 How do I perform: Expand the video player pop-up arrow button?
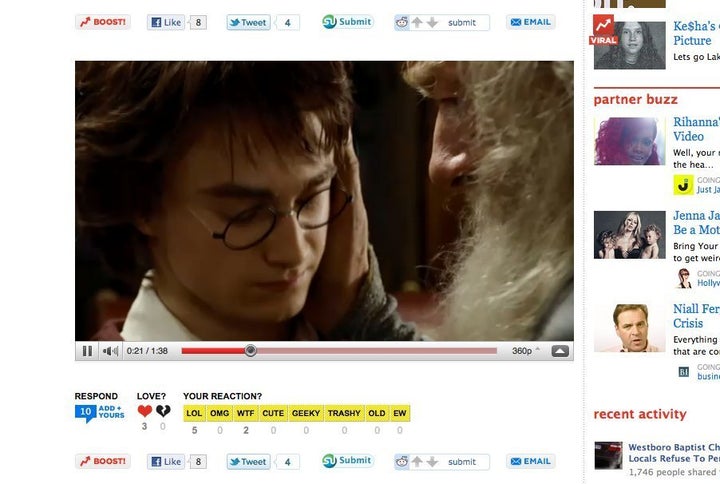pyautogui.click(x=560, y=351)
